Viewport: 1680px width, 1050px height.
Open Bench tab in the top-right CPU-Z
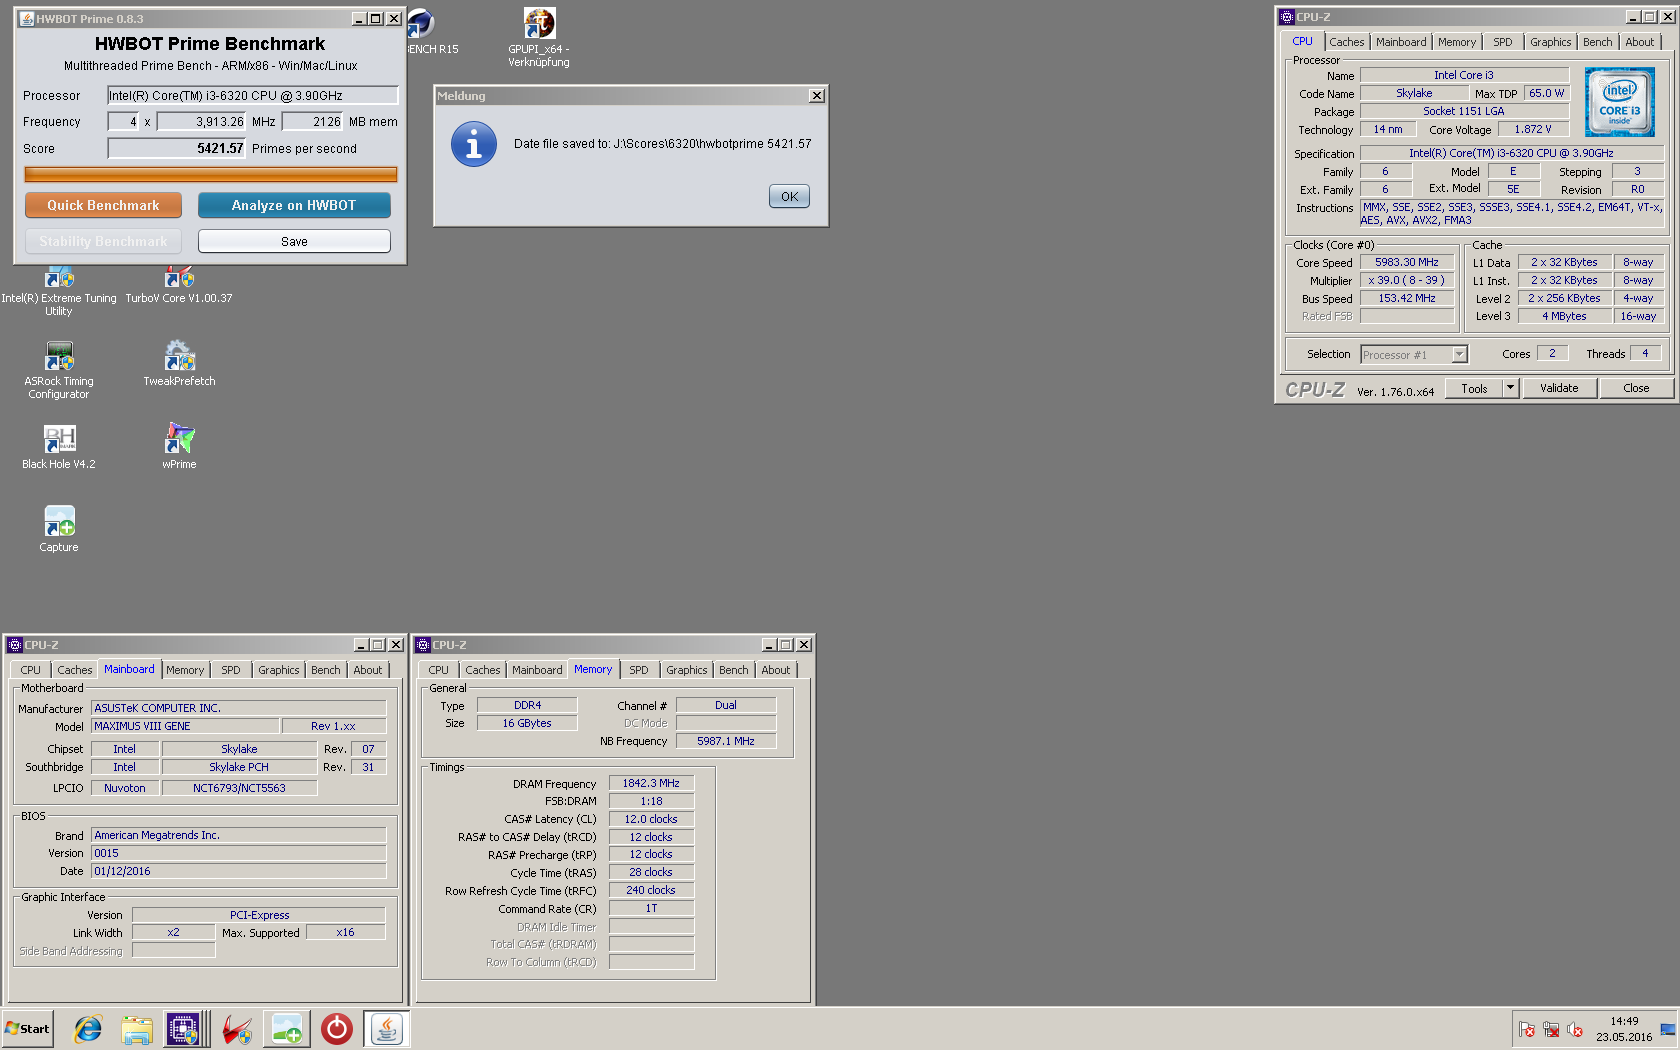coord(1597,42)
